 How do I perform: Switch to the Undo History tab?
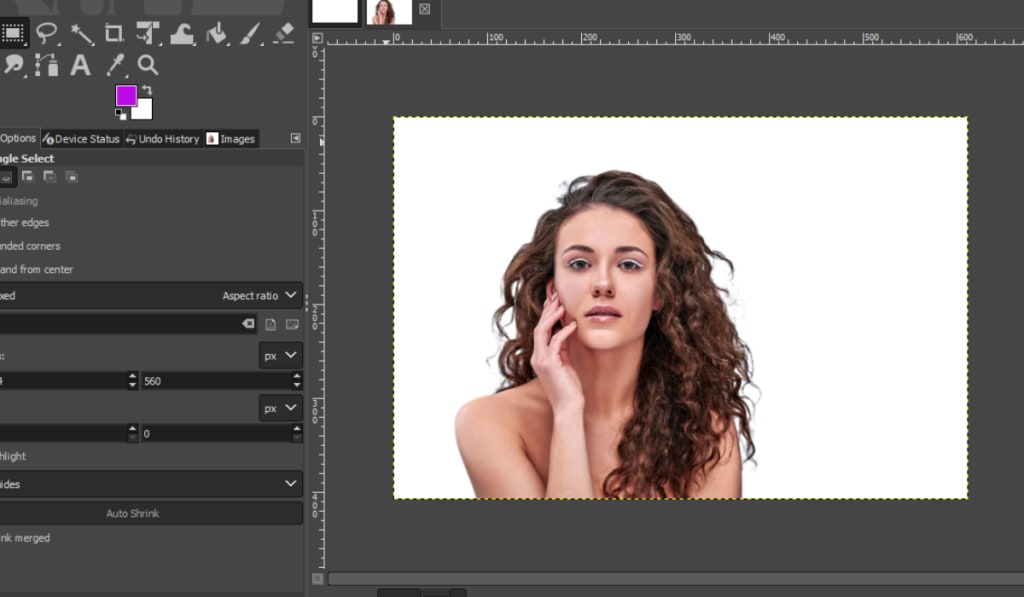coord(162,139)
